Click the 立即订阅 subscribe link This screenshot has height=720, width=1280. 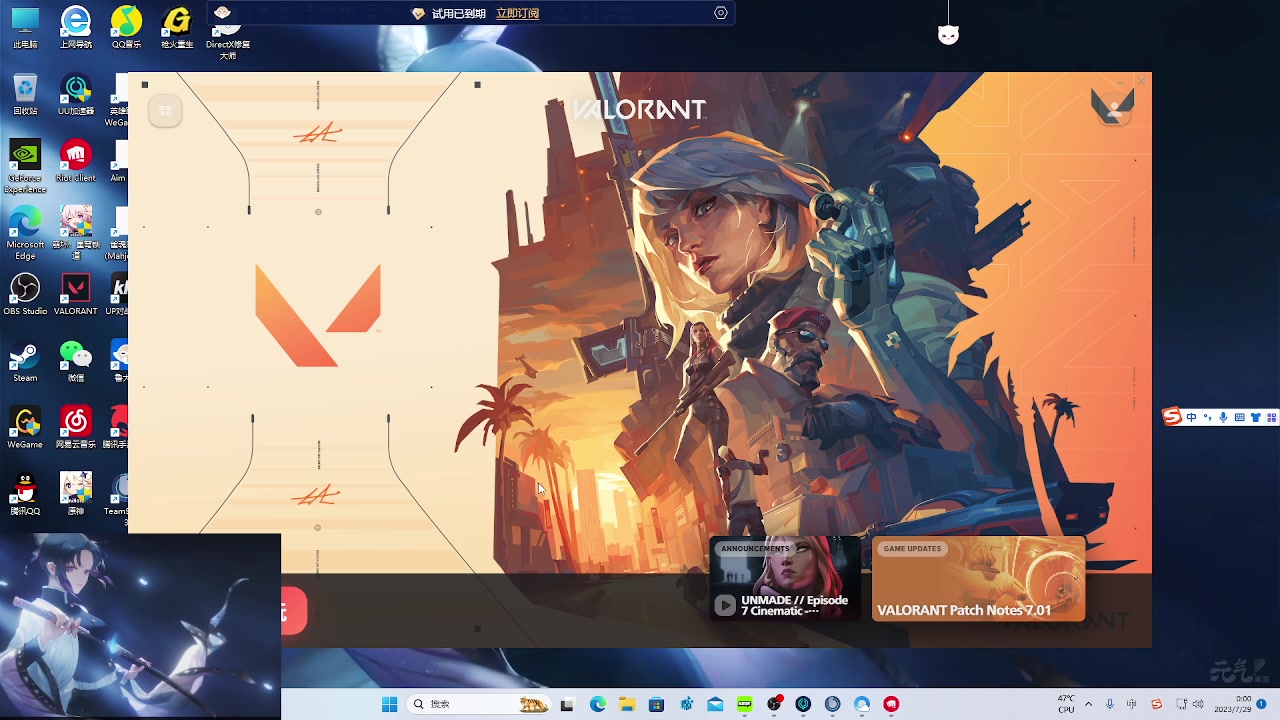point(517,13)
